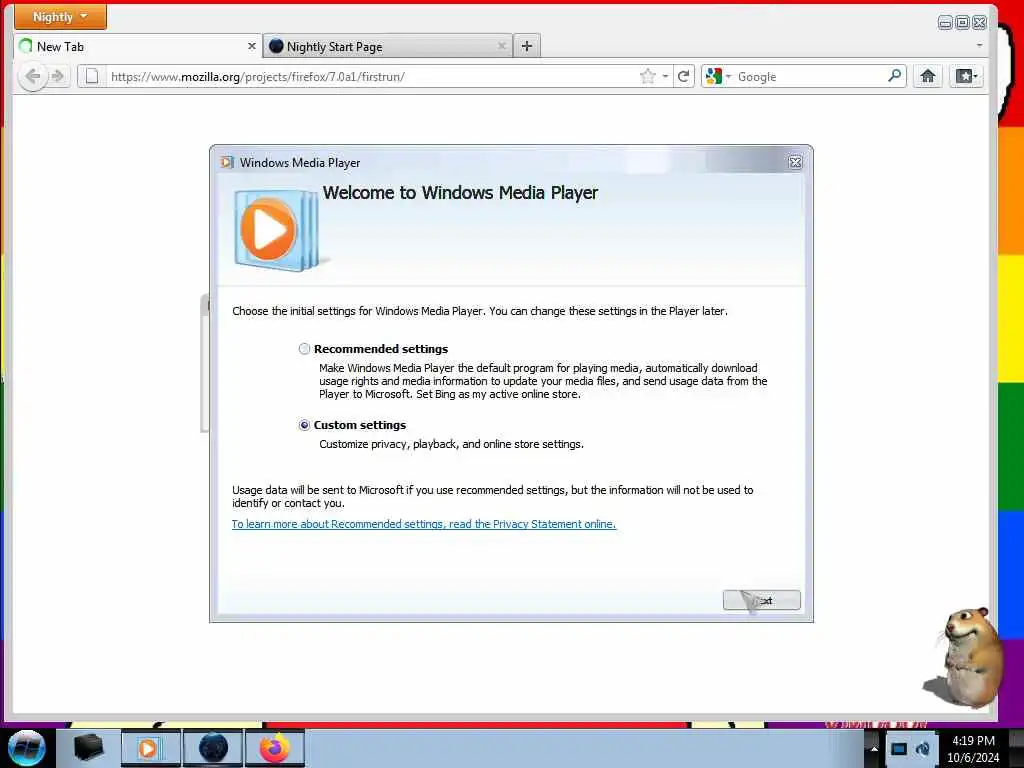Maximize the Nightly browser window
The width and height of the screenshot is (1024, 768).
pyautogui.click(x=962, y=23)
